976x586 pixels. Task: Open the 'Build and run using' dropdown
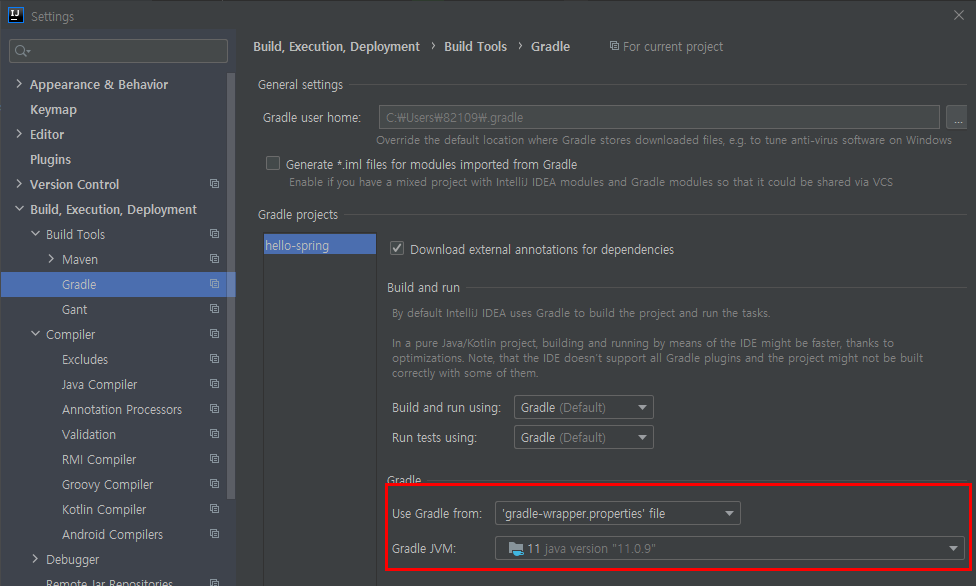coord(583,407)
